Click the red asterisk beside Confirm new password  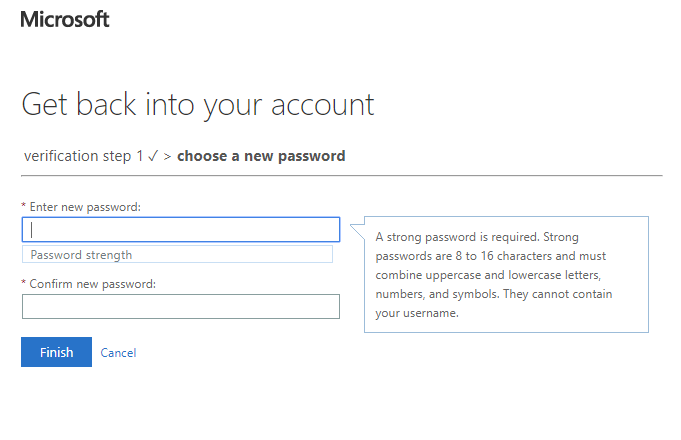pos(23,284)
